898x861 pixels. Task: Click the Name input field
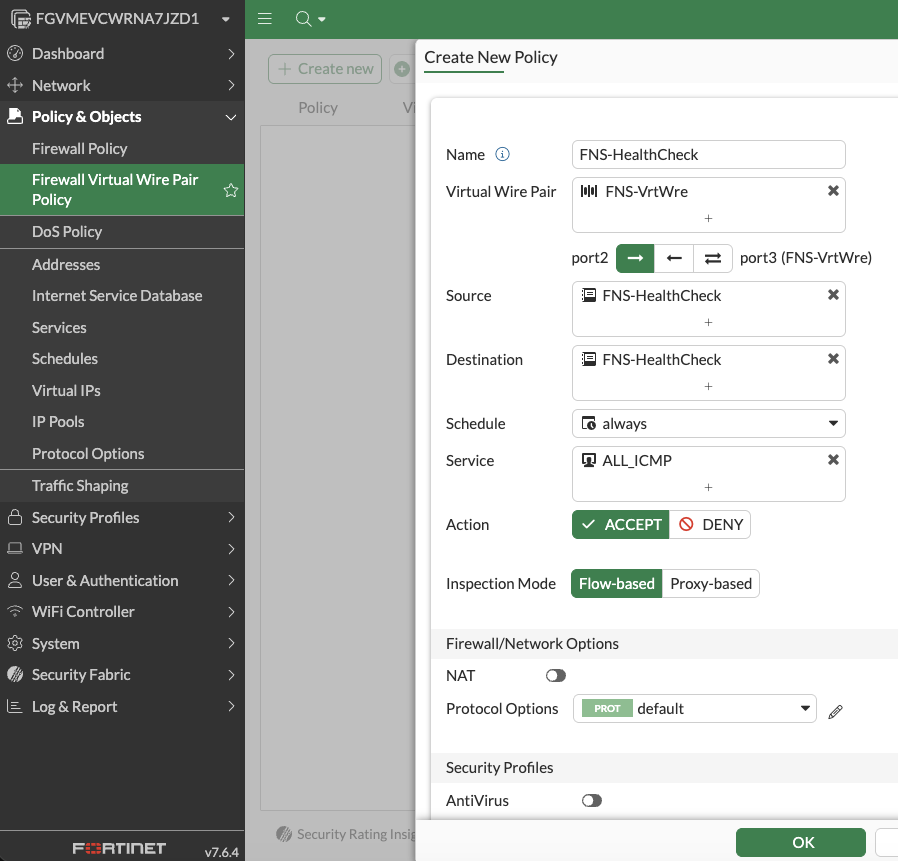pyautogui.click(x=708, y=155)
